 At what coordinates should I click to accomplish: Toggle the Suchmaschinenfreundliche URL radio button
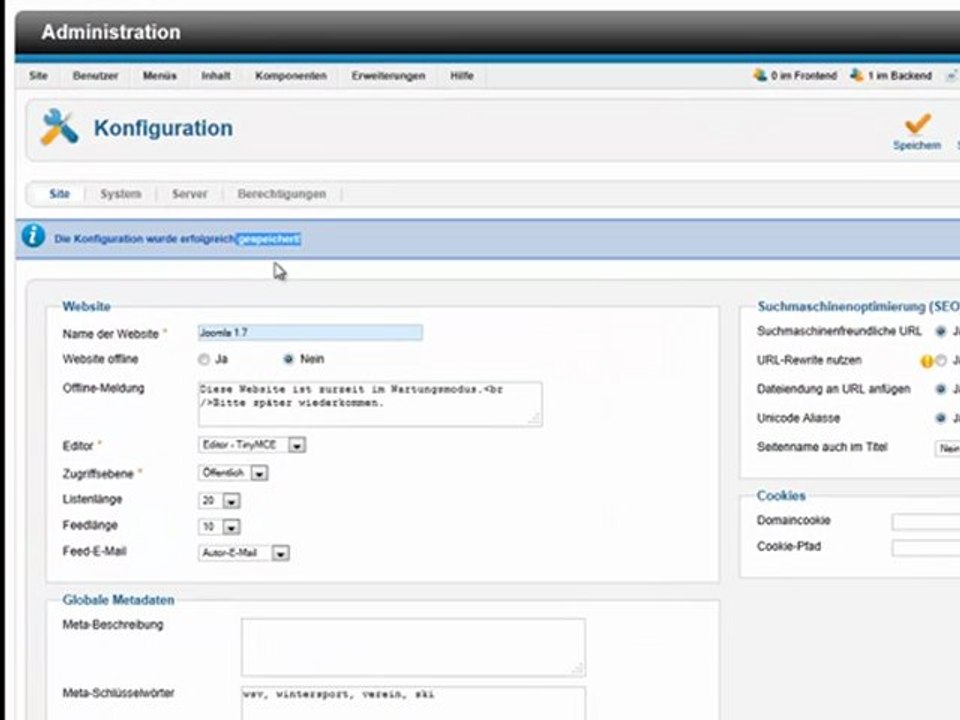point(940,332)
